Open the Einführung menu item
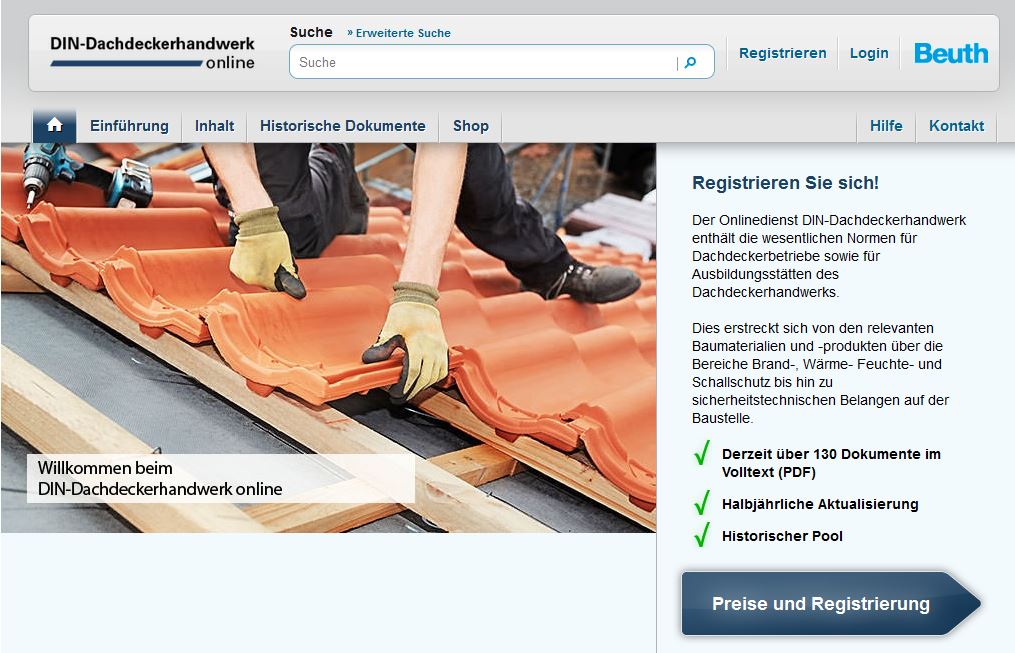 point(129,126)
